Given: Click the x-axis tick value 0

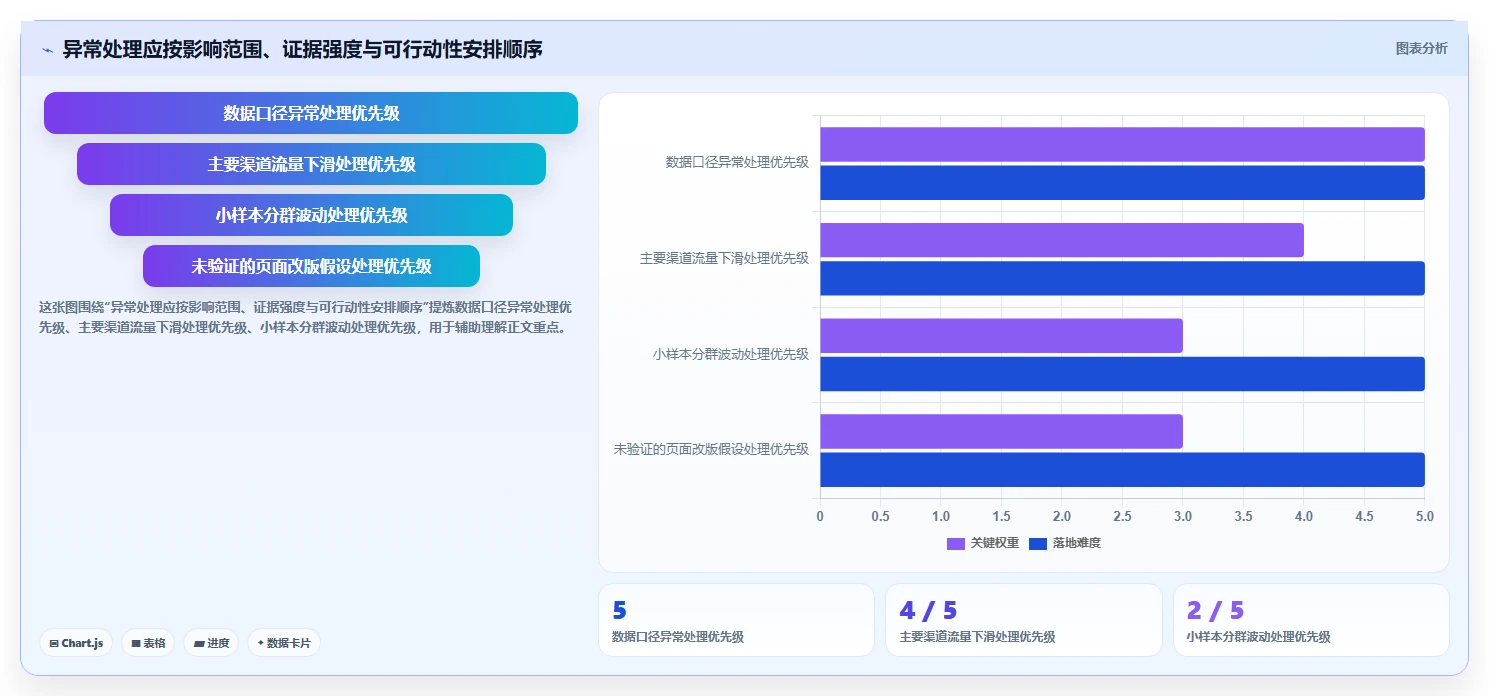Looking at the screenshot, I should click(x=820, y=516).
